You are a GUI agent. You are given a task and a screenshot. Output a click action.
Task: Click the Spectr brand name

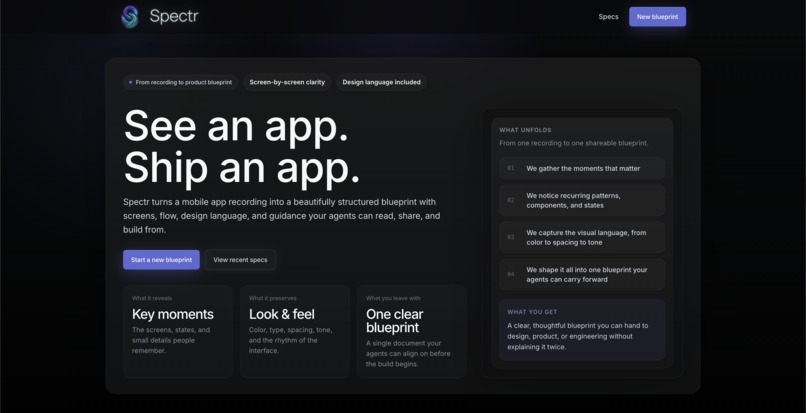click(x=174, y=16)
